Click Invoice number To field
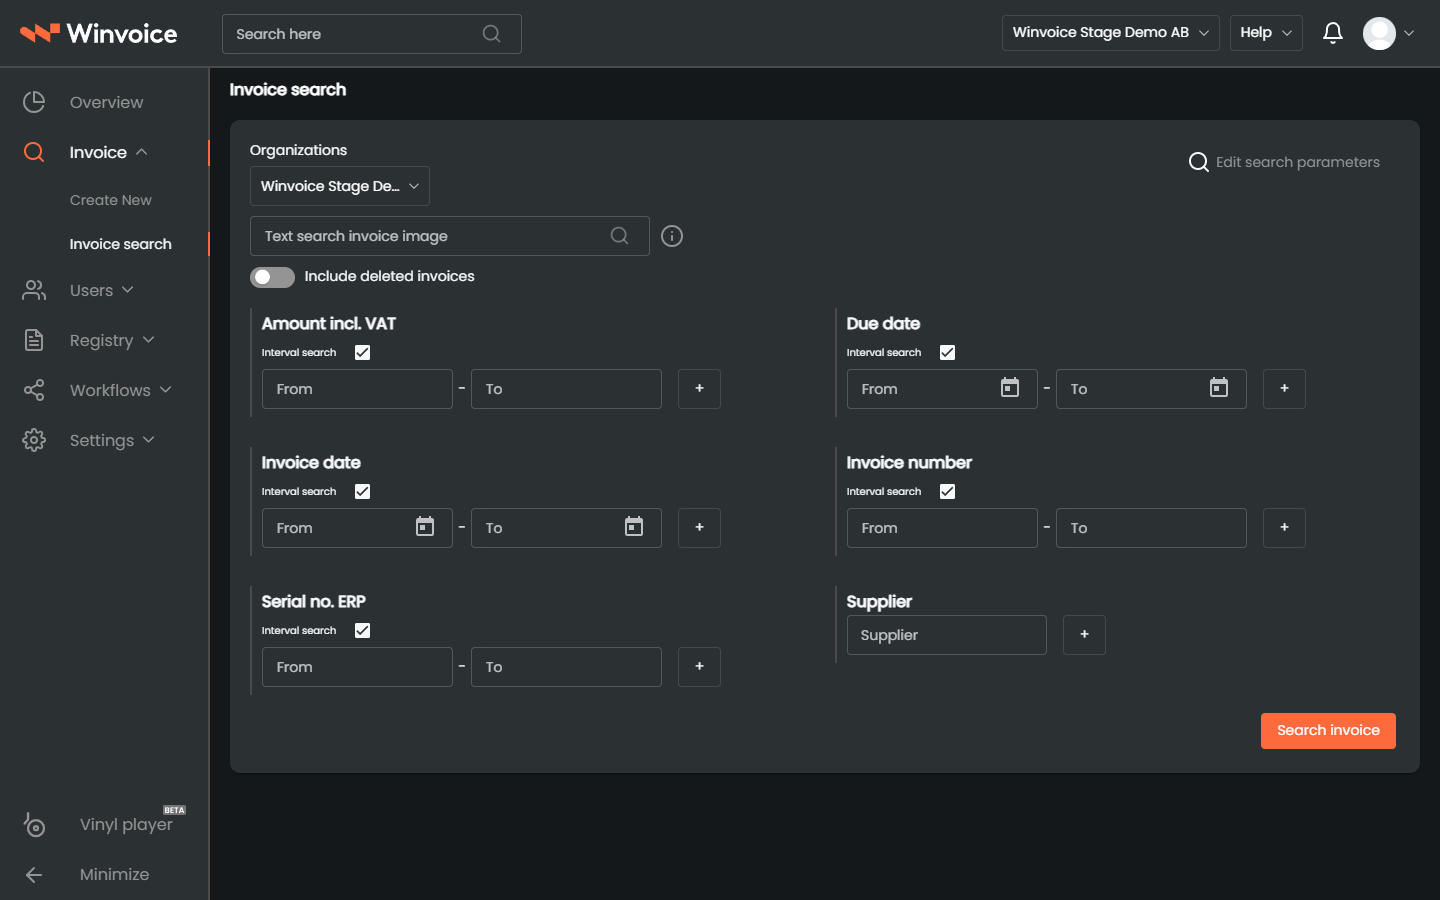Image resolution: width=1440 pixels, height=900 pixels. (1151, 528)
